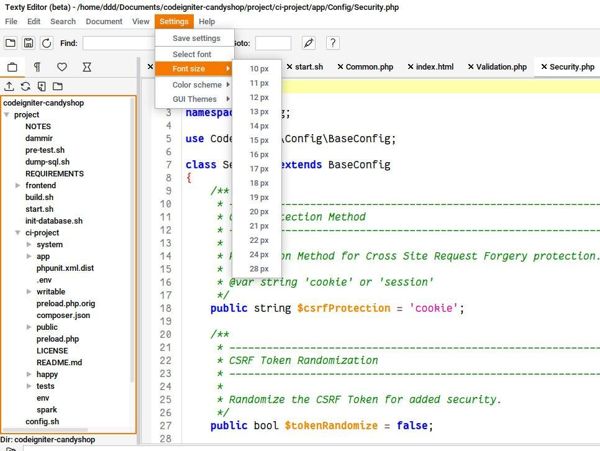Click the paragraph symbol sidebar tab
The height and width of the screenshot is (451, 600).
[x=35, y=67]
